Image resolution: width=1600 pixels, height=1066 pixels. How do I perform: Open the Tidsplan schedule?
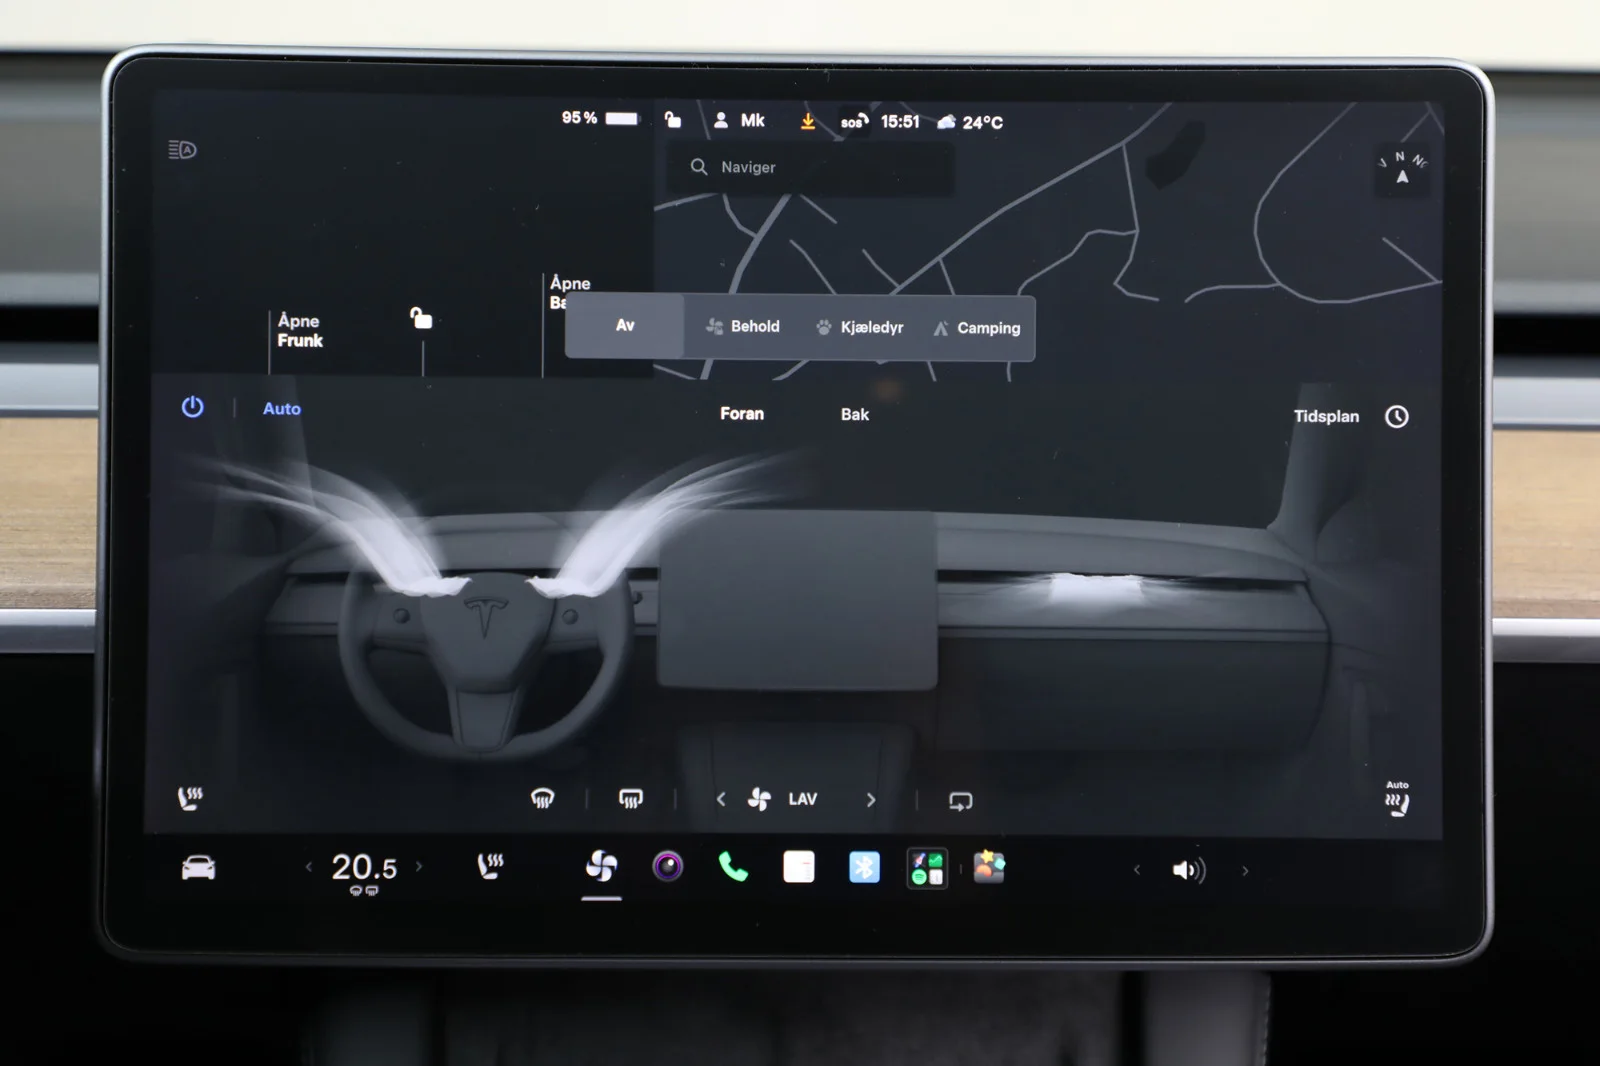click(x=1326, y=416)
